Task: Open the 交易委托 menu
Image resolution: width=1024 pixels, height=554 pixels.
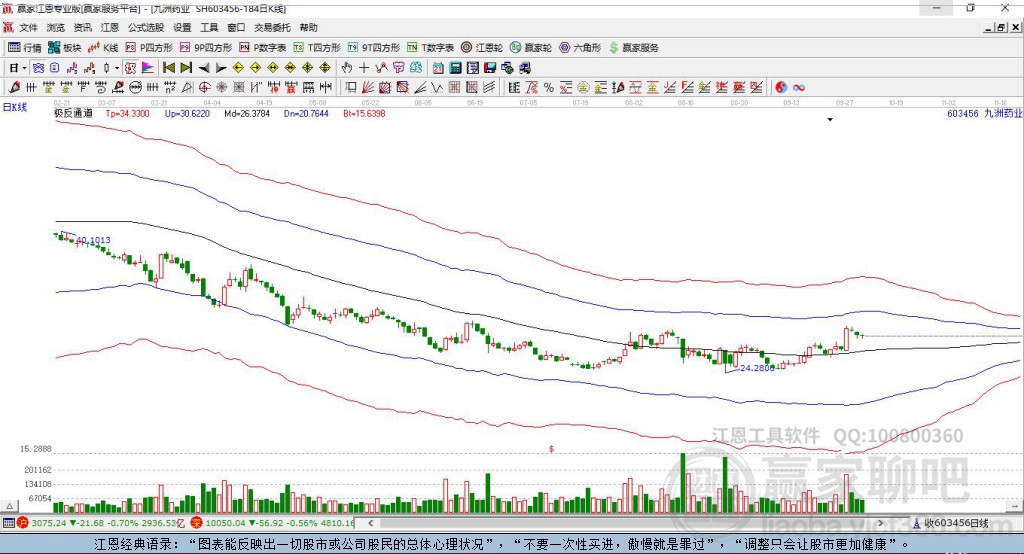Action: (272, 27)
